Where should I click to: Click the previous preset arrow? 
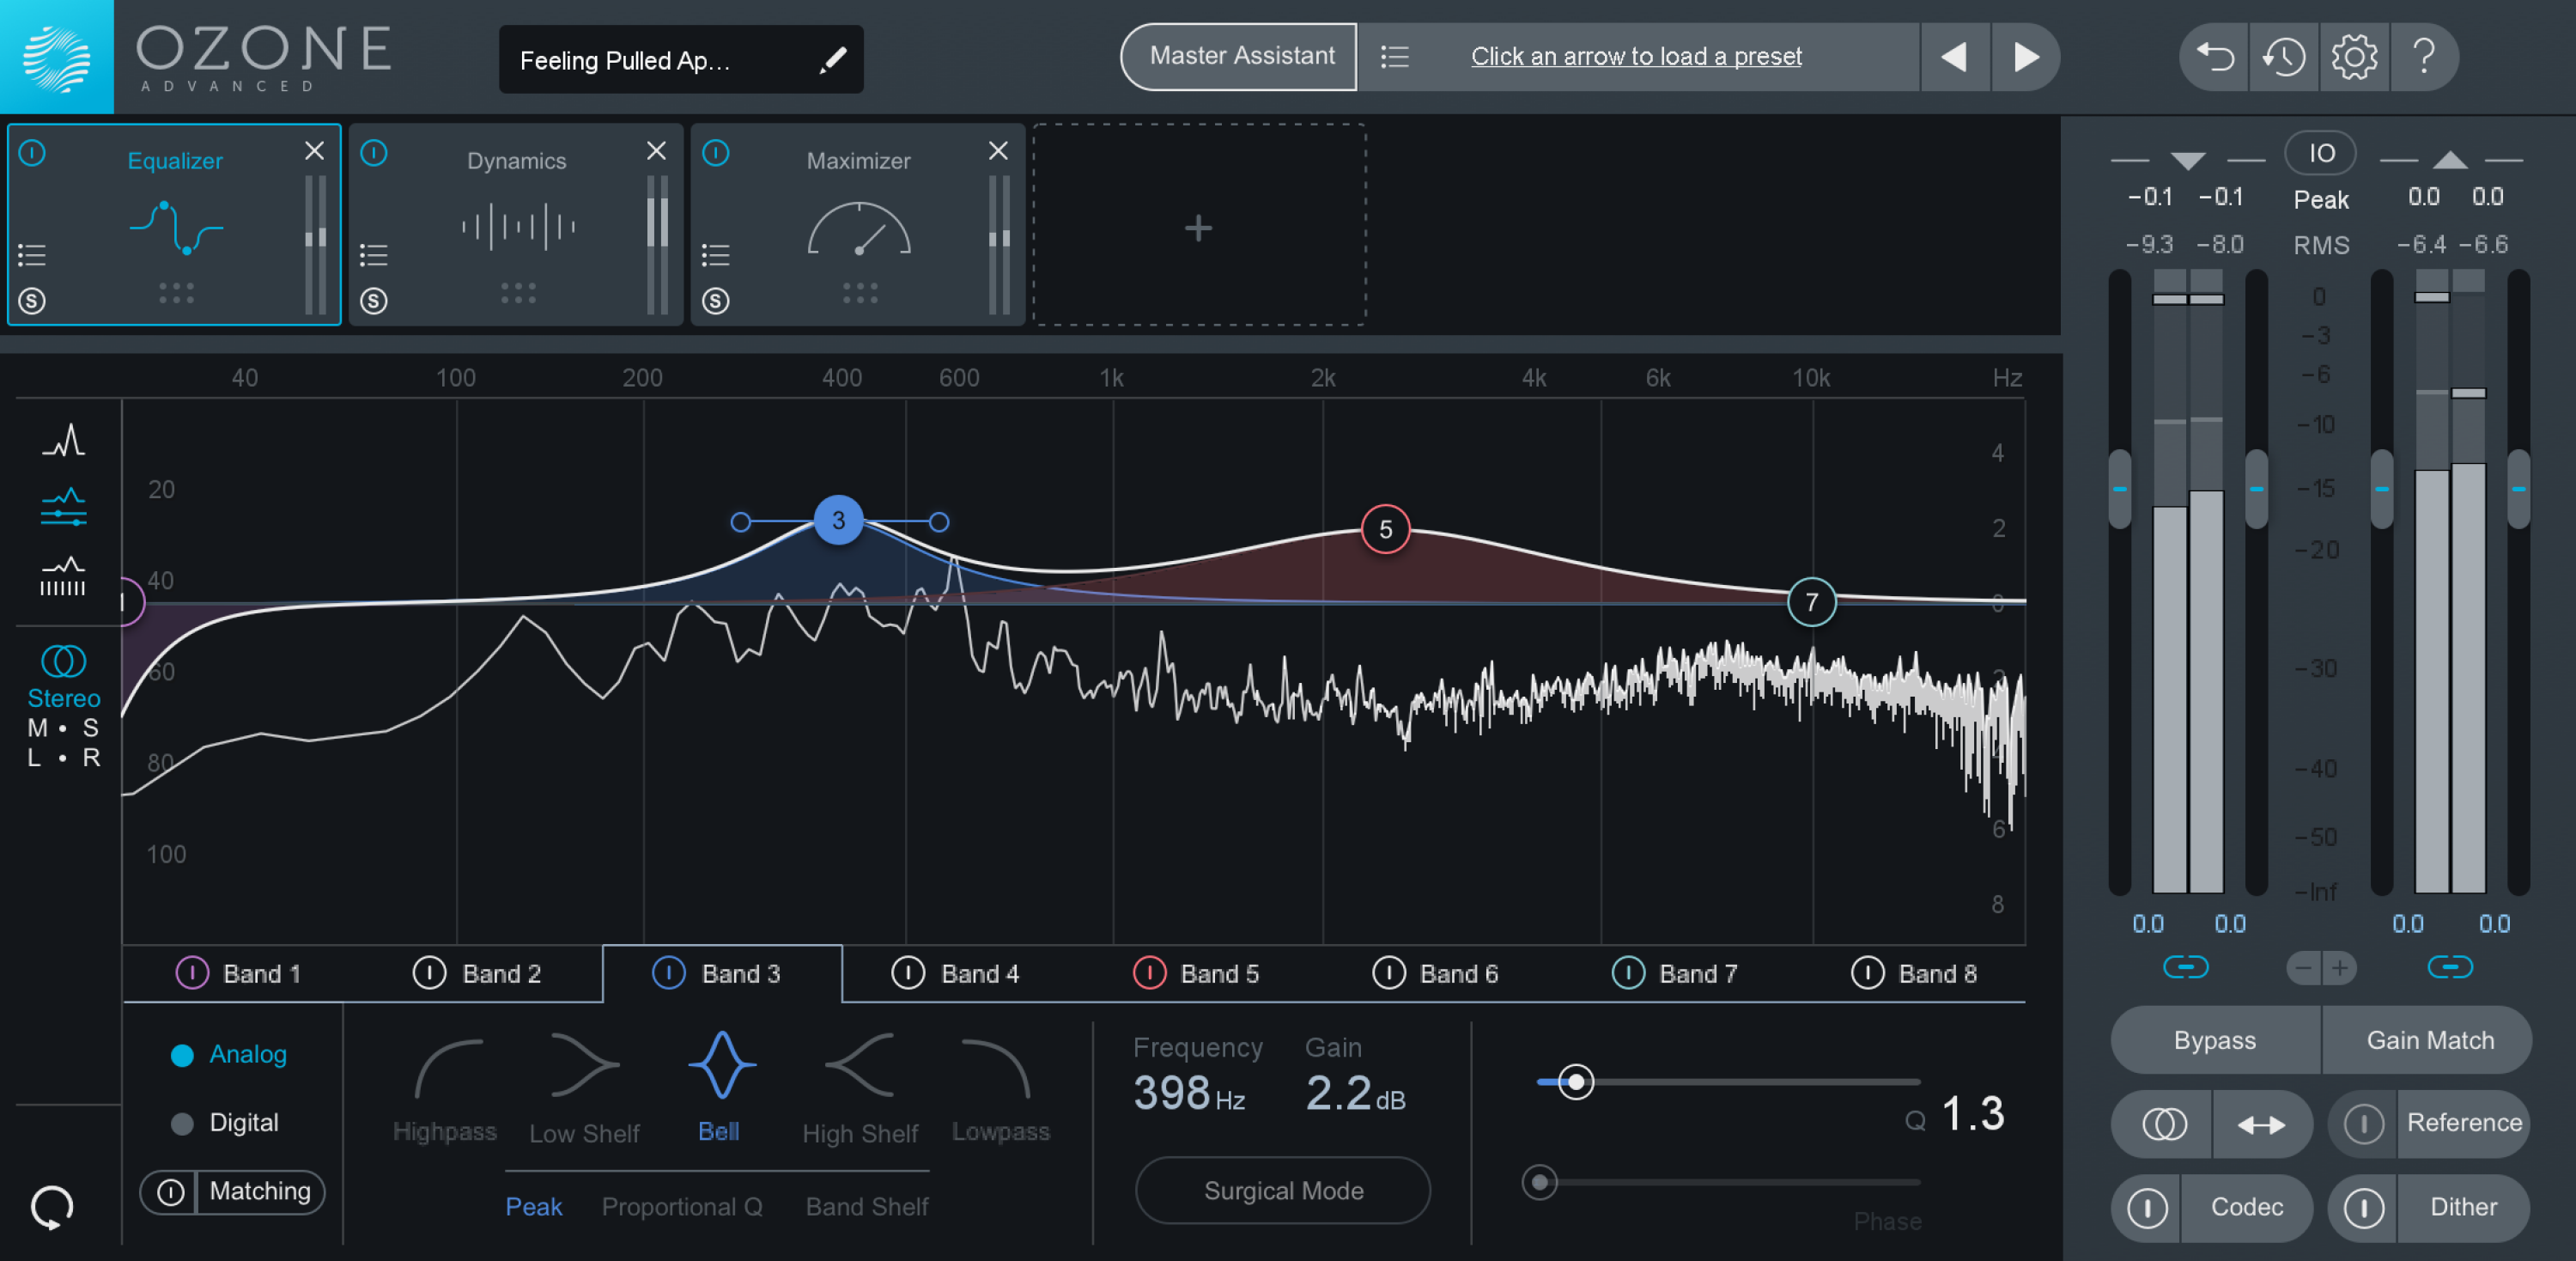click(1955, 57)
